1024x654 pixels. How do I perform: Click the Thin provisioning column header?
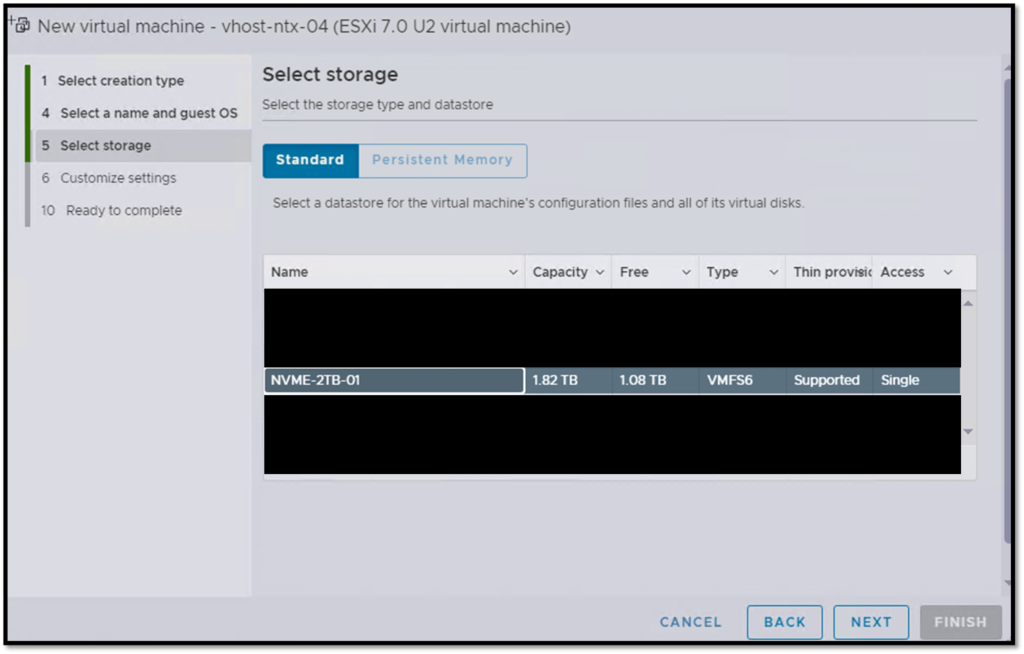[830, 272]
